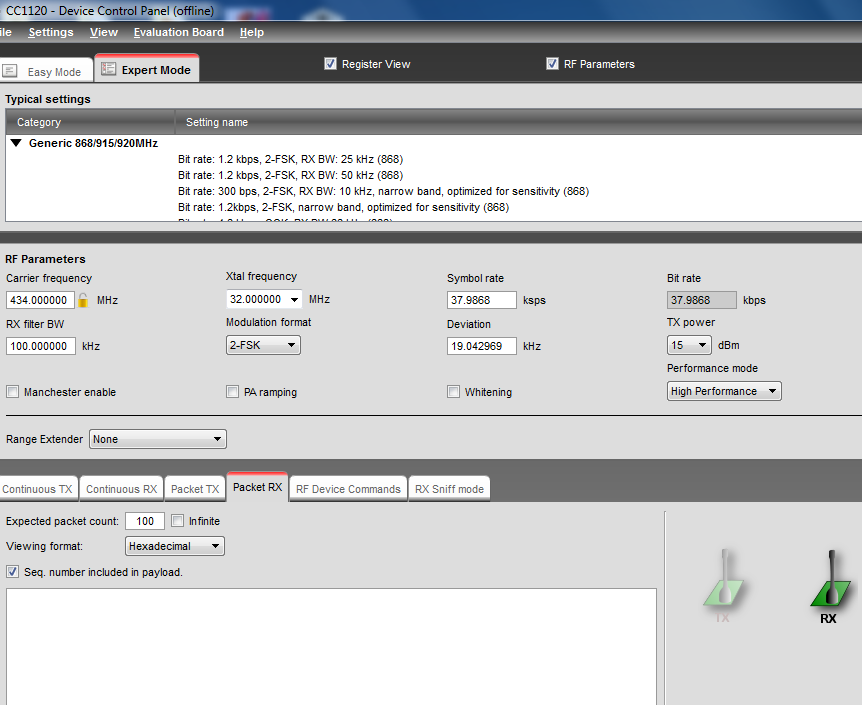862x705 pixels.
Task: Collapse the Generic 868/915/920MHz category
Action: 16,143
